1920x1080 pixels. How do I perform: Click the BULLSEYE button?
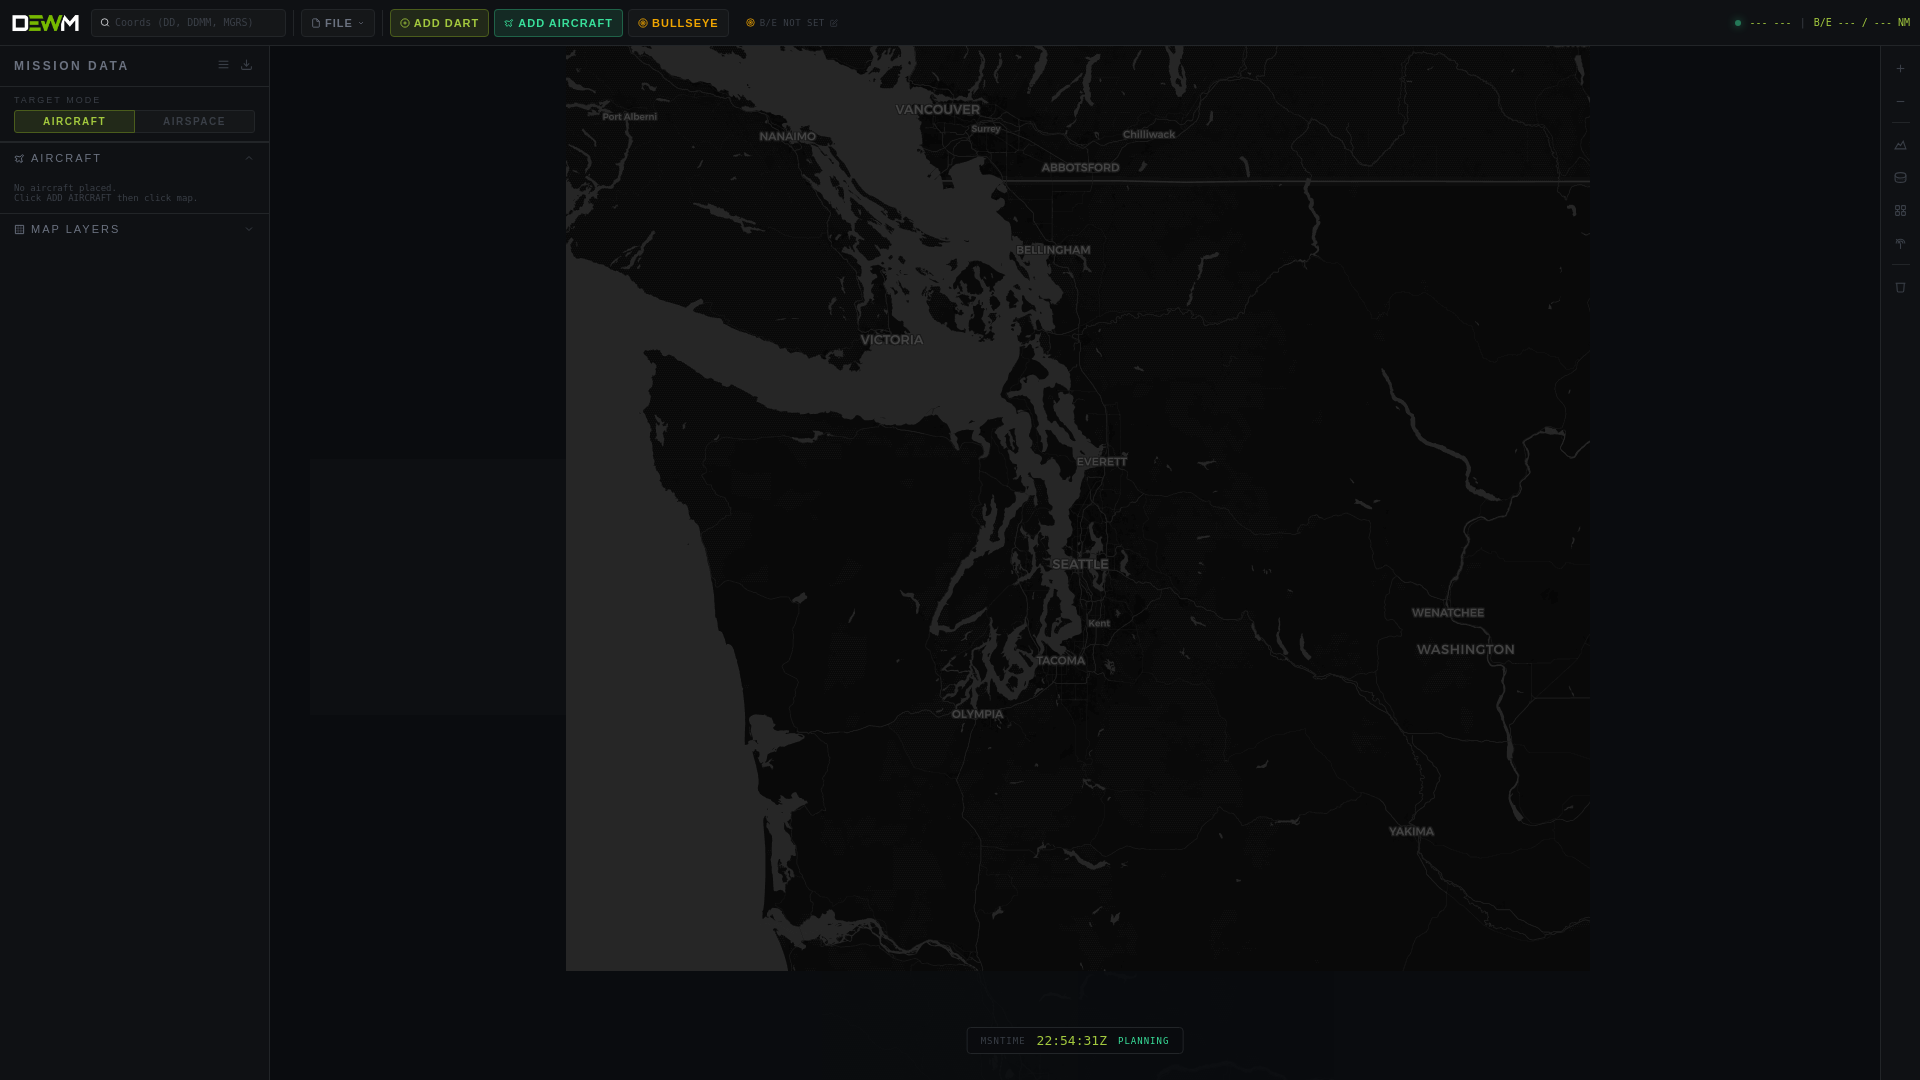coord(678,23)
